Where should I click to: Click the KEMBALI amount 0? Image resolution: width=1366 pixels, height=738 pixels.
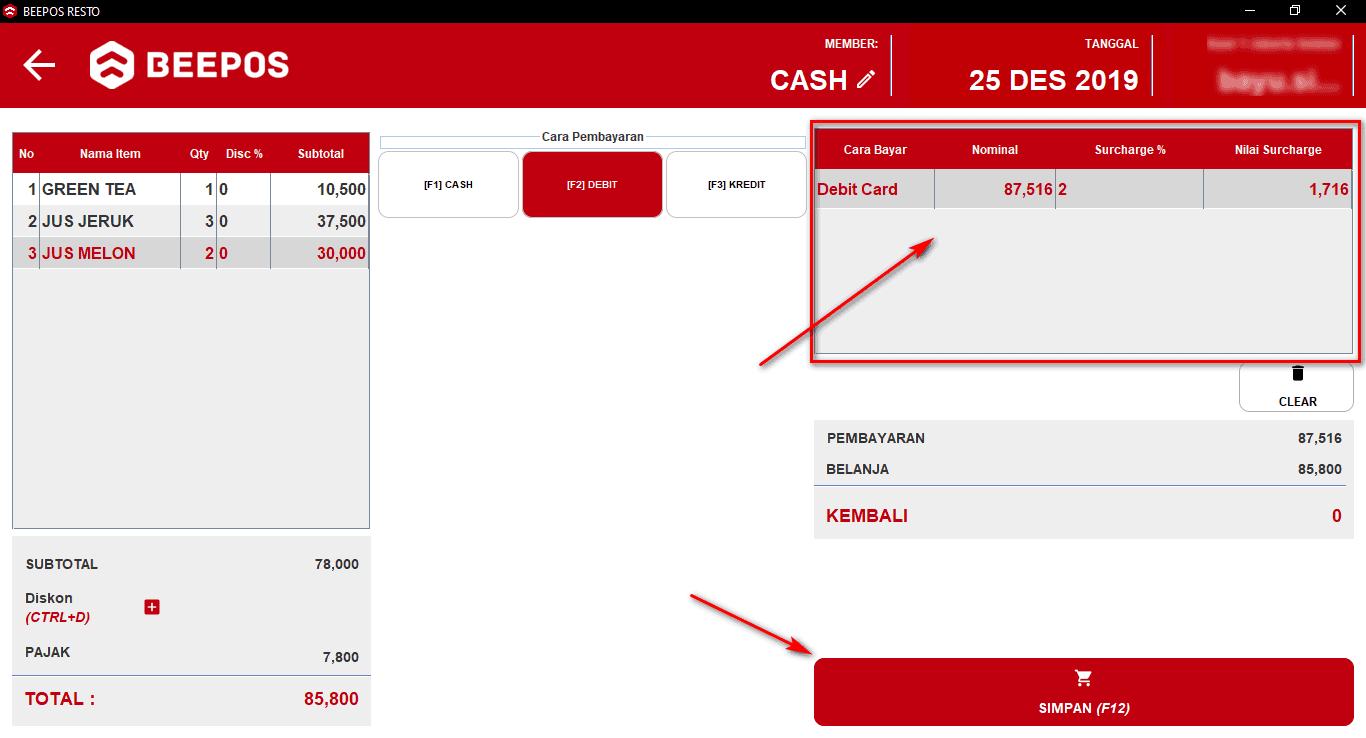pyautogui.click(x=1337, y=516)
